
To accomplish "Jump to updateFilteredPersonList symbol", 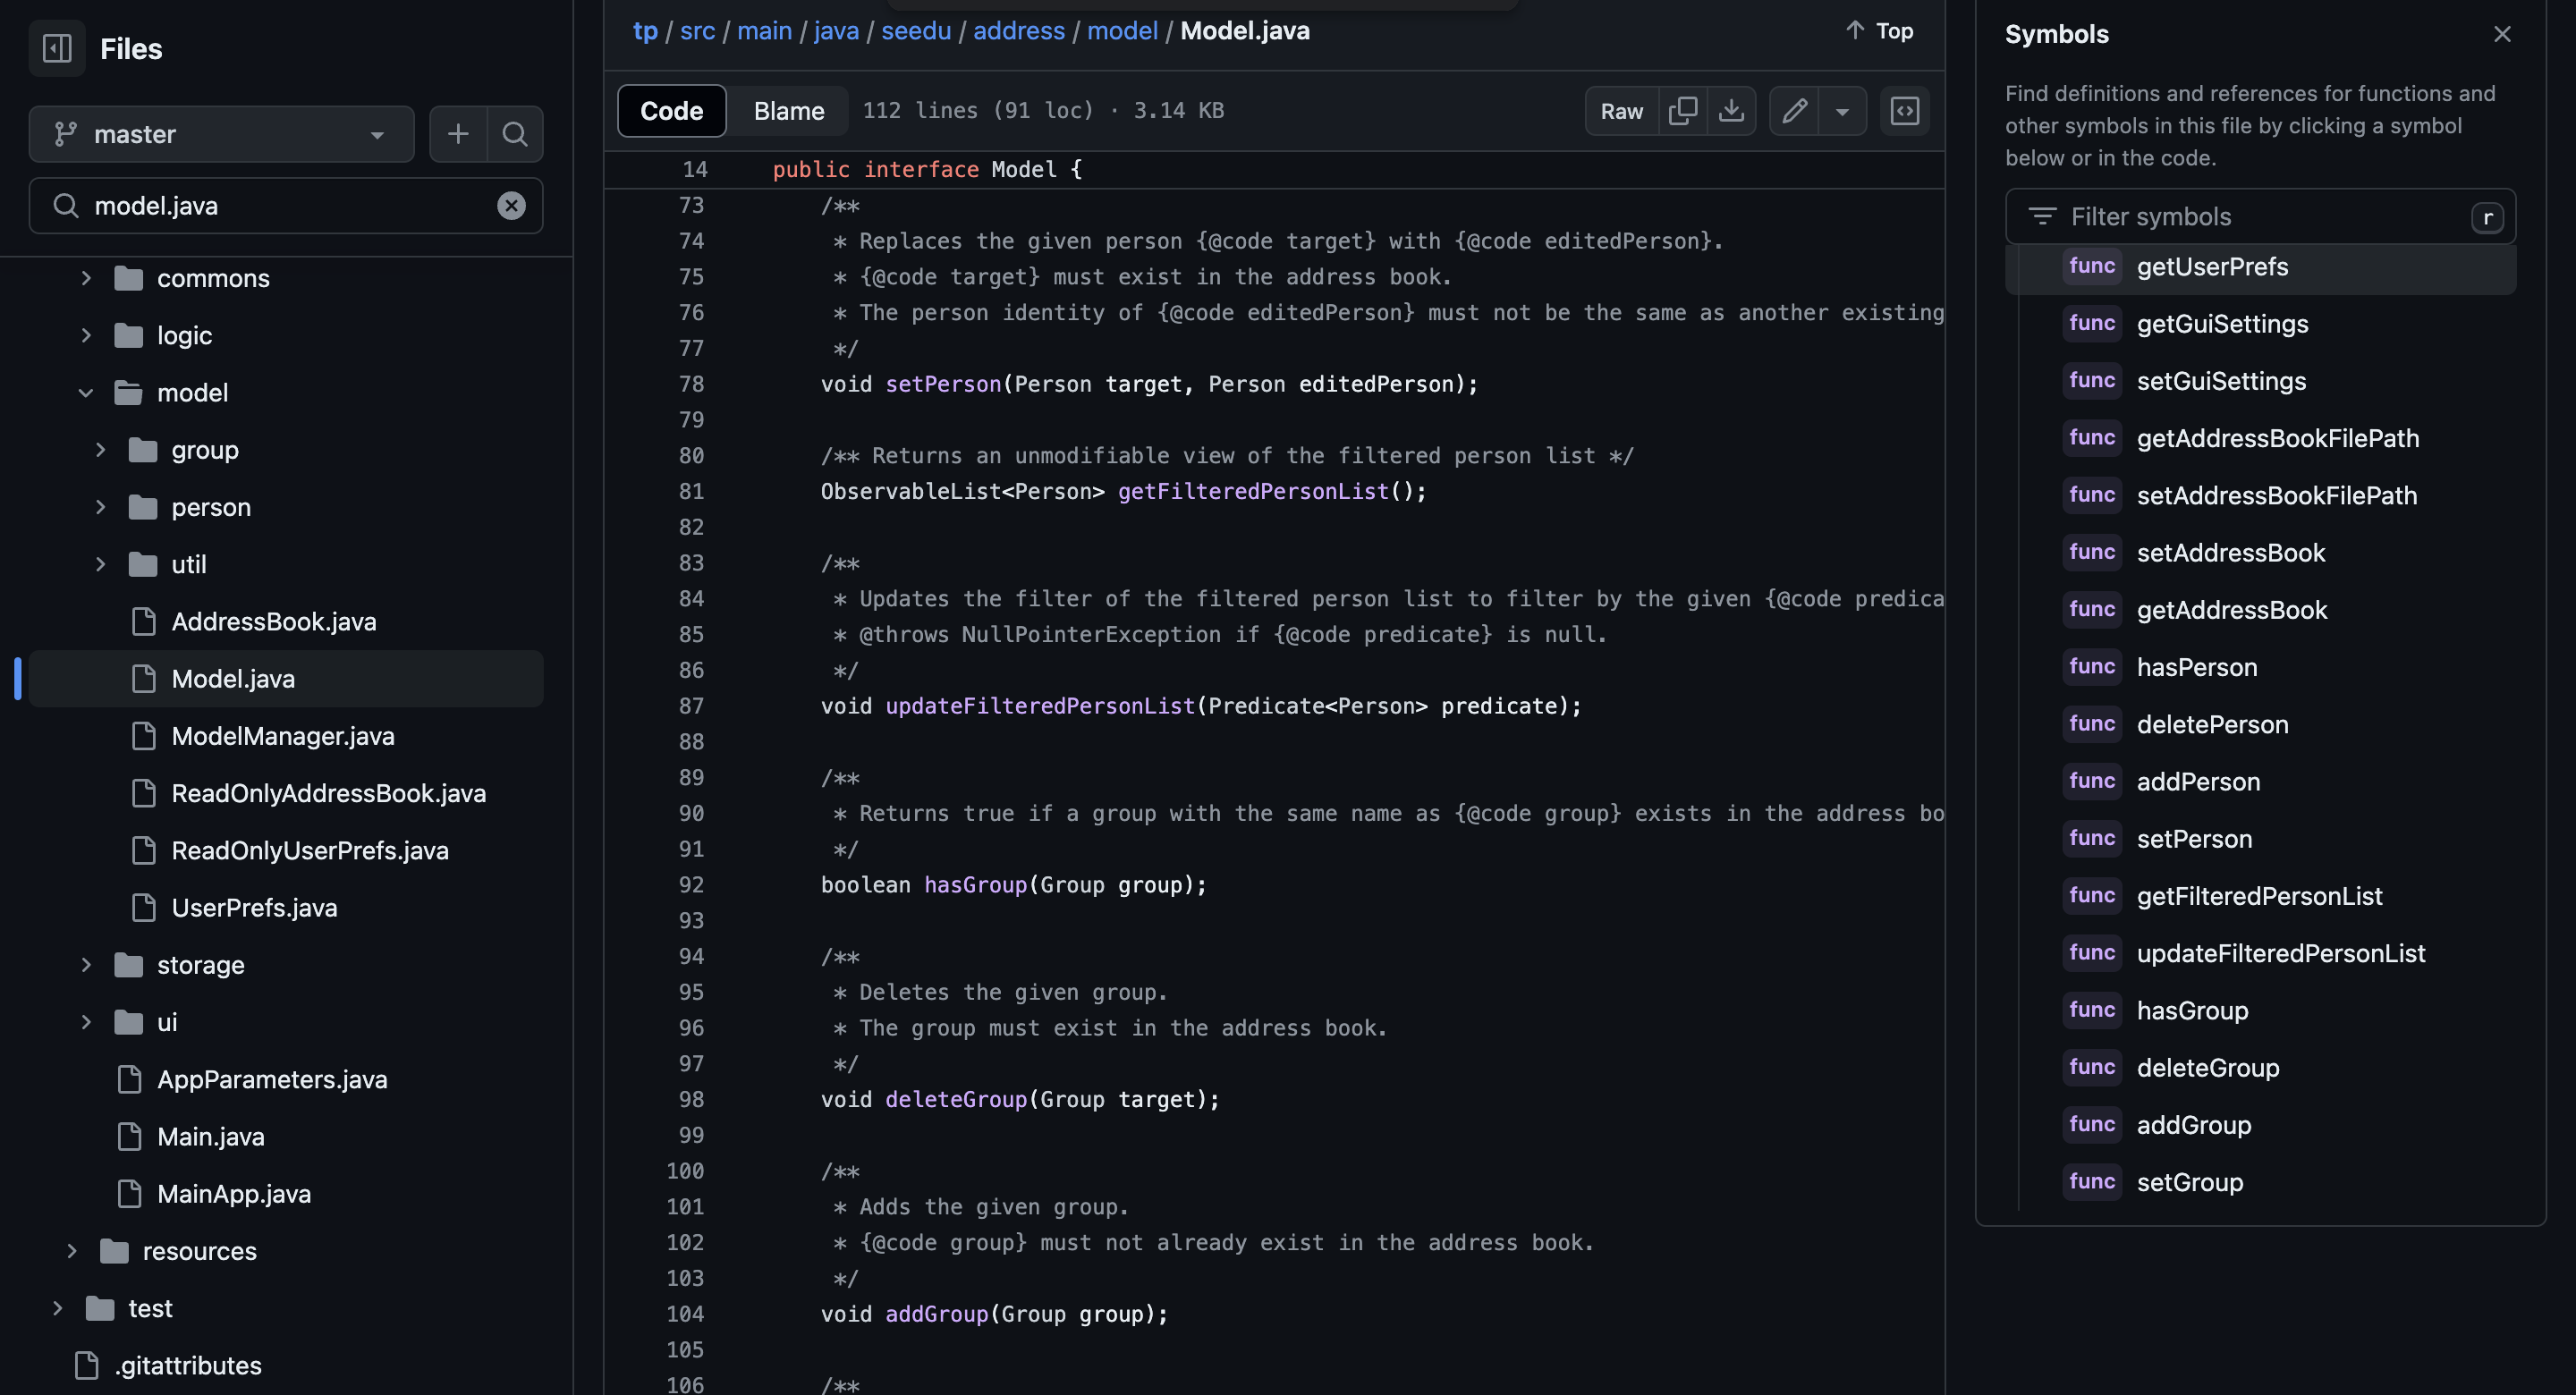I will [2280, 953].
